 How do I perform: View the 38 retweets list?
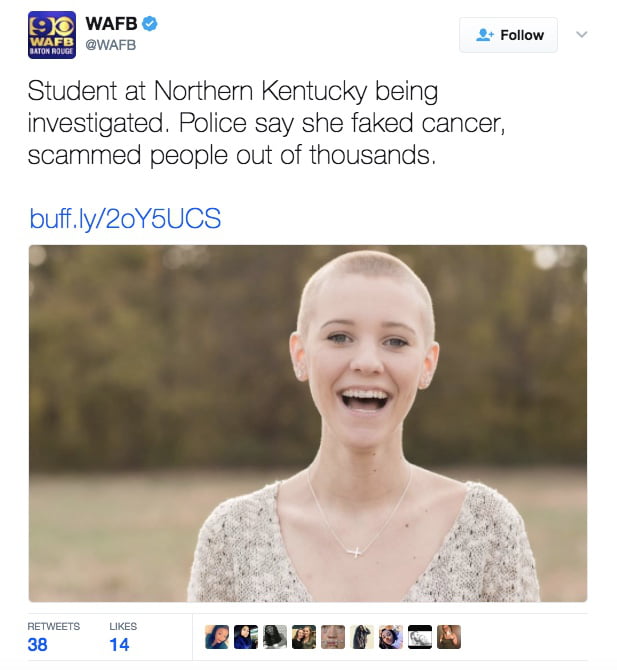coord(53,637)
